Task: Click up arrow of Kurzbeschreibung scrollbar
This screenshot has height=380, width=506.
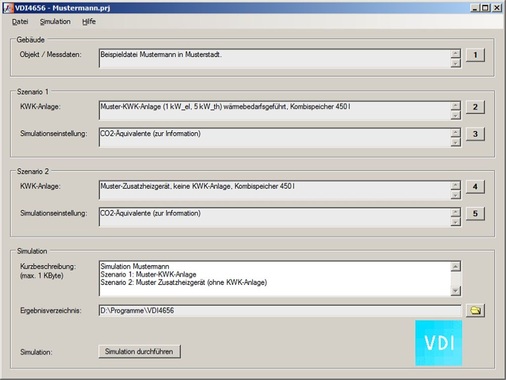Action: click(x=456, y=266)
